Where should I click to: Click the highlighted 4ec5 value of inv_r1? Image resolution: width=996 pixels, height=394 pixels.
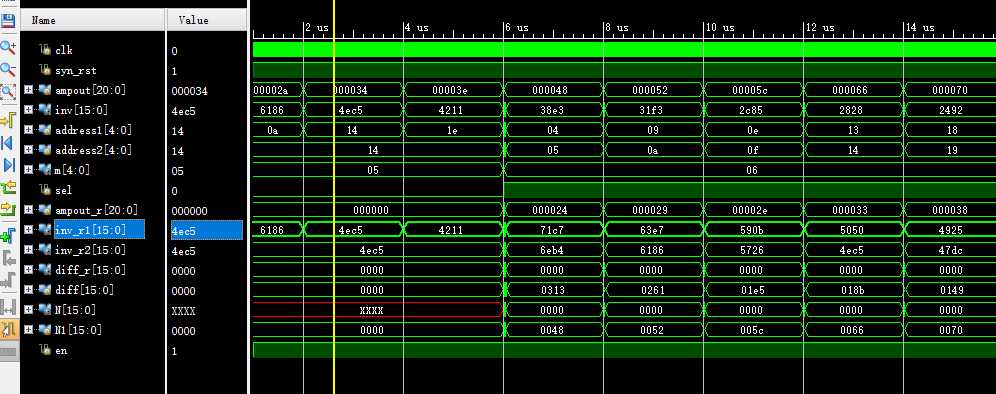[x=206, y=230]
